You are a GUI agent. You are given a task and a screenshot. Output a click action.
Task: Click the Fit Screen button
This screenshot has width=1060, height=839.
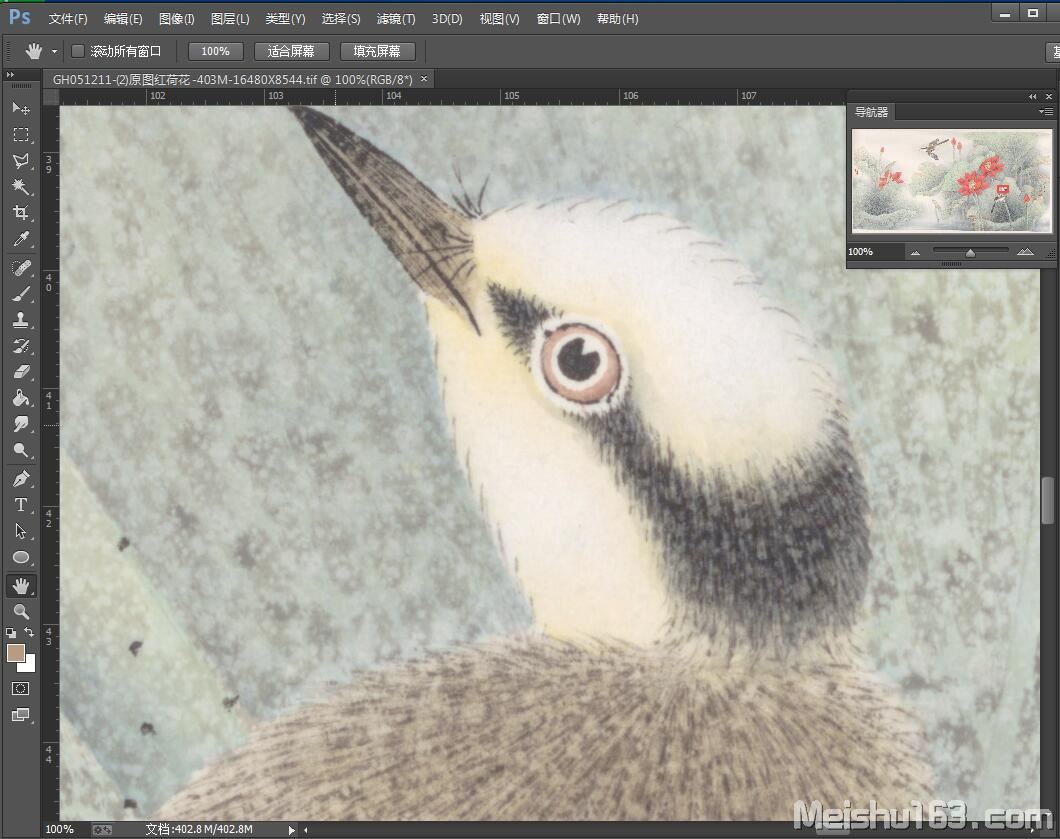pos(291,51)
